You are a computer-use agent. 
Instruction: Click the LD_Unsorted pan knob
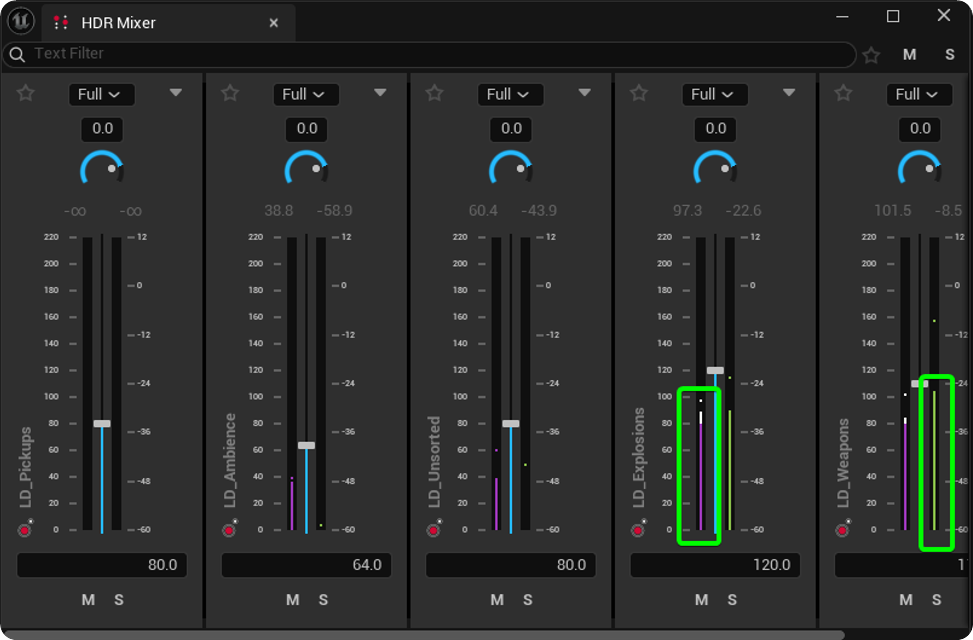[511, 168]
